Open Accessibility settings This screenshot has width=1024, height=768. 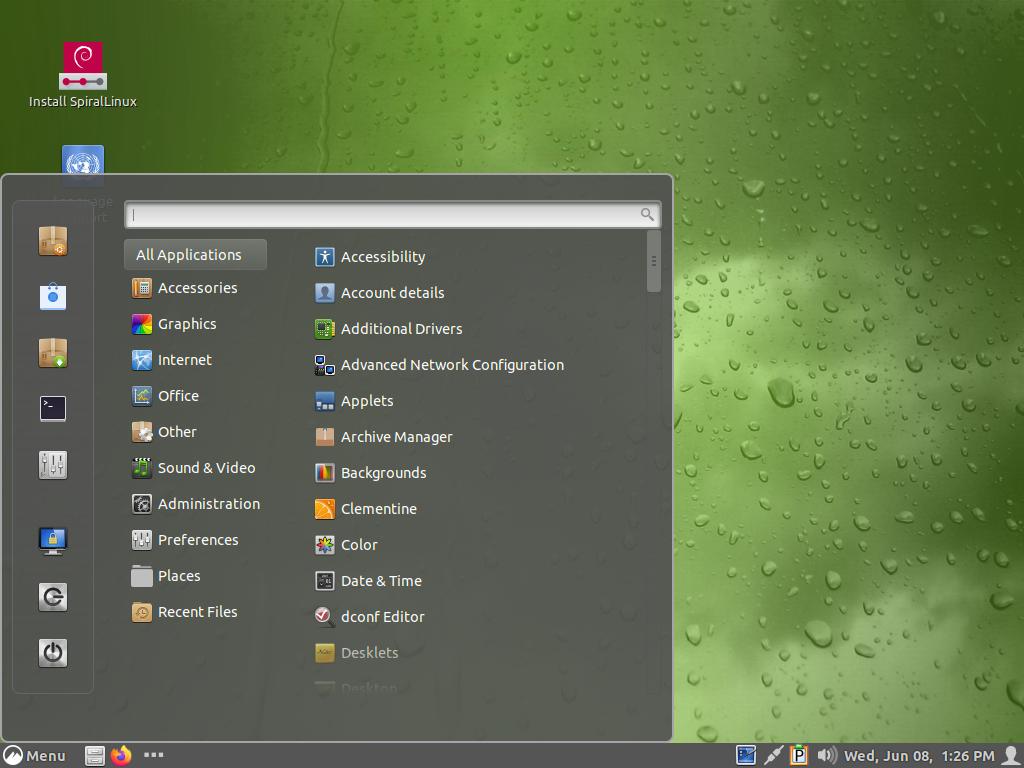(x=370, y=257)
